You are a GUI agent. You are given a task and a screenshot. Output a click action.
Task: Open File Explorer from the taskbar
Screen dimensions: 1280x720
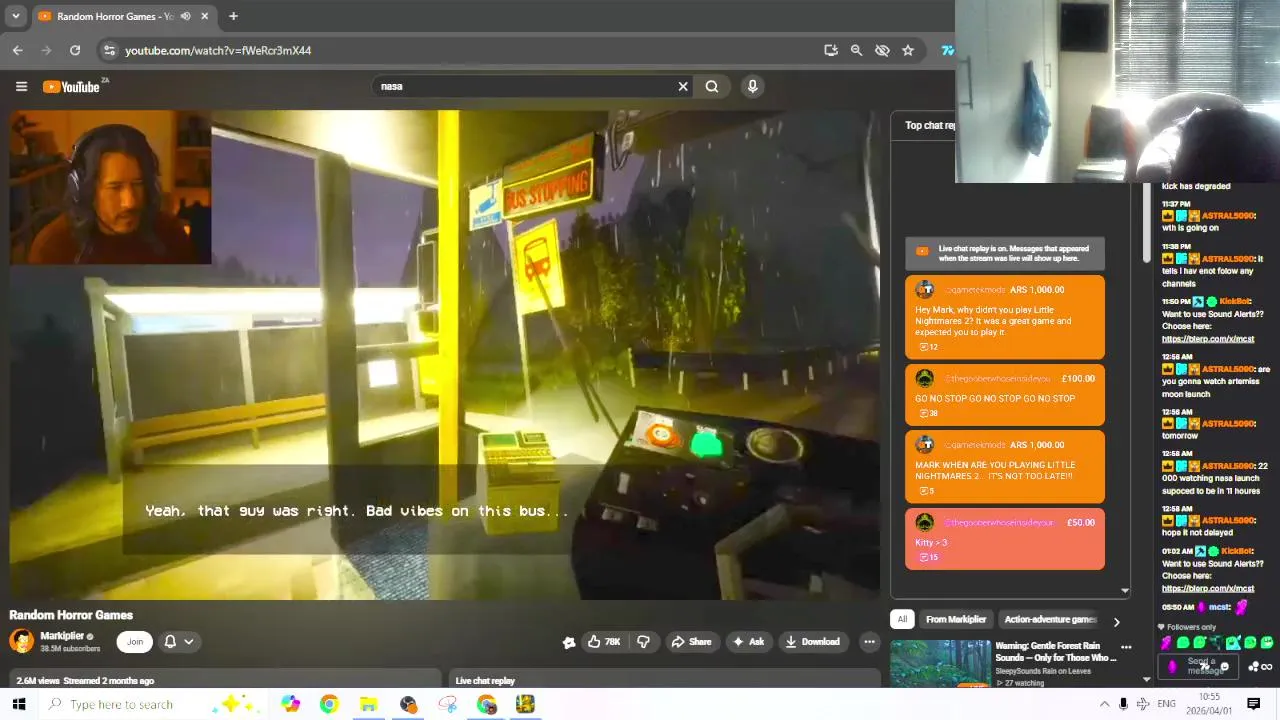(369, 704)
